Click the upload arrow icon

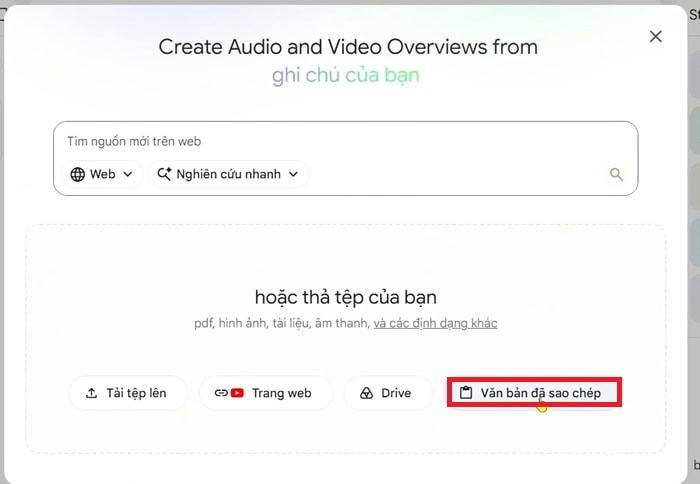(x=92, y=393)
